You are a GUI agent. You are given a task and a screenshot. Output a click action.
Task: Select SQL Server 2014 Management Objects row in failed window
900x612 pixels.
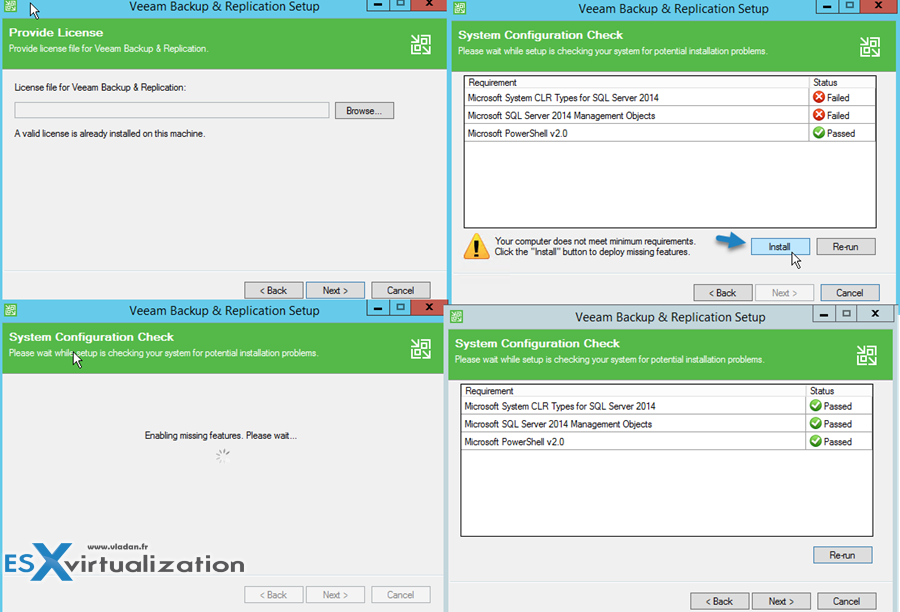coord(670,115)
